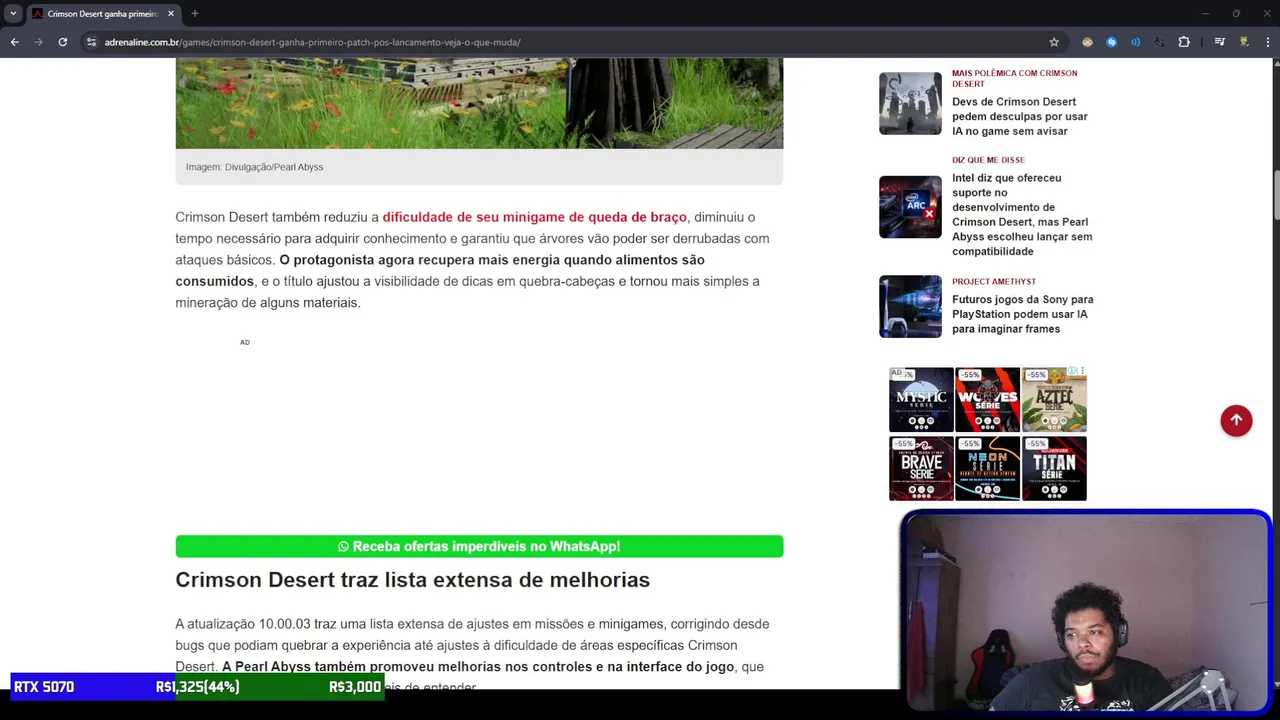1280x720 pixels.
Task: Click the red back-to-top arrow button
Action: click(x=1236, y=420)
